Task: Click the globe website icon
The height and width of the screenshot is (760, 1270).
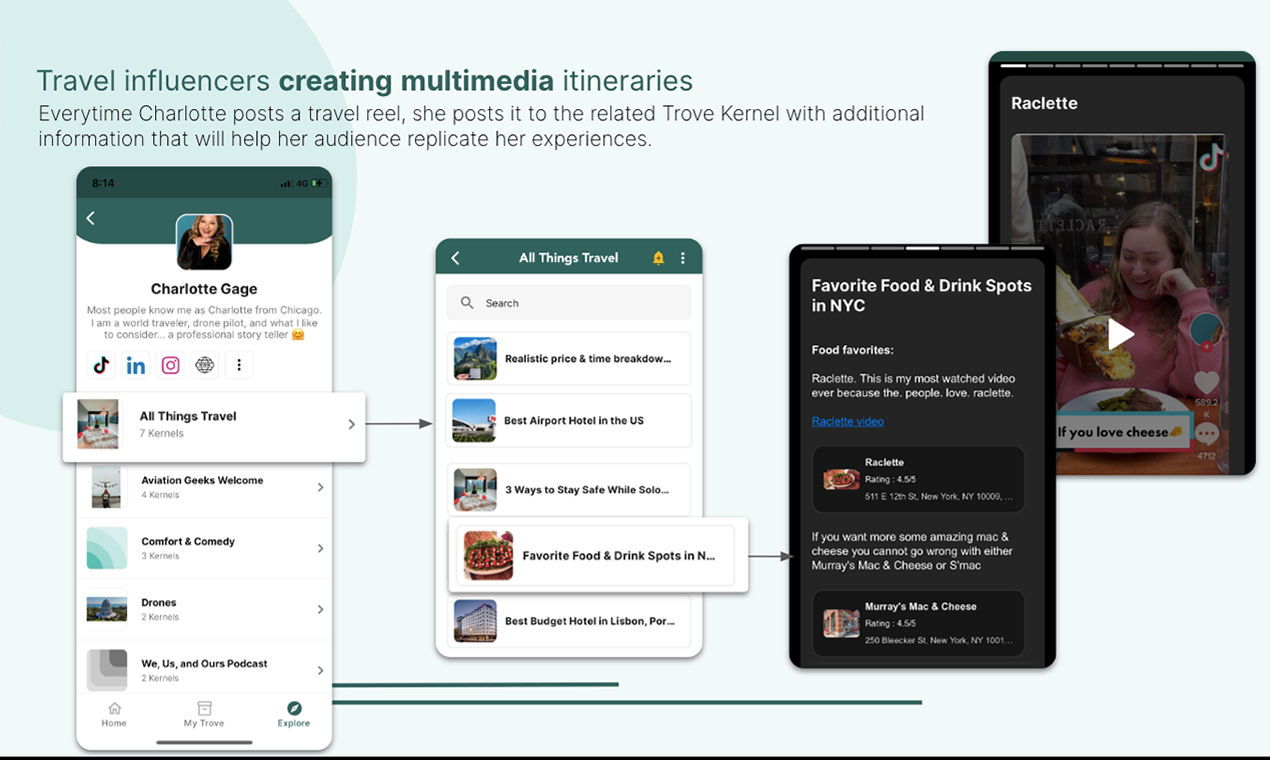Action: point(205,365)
